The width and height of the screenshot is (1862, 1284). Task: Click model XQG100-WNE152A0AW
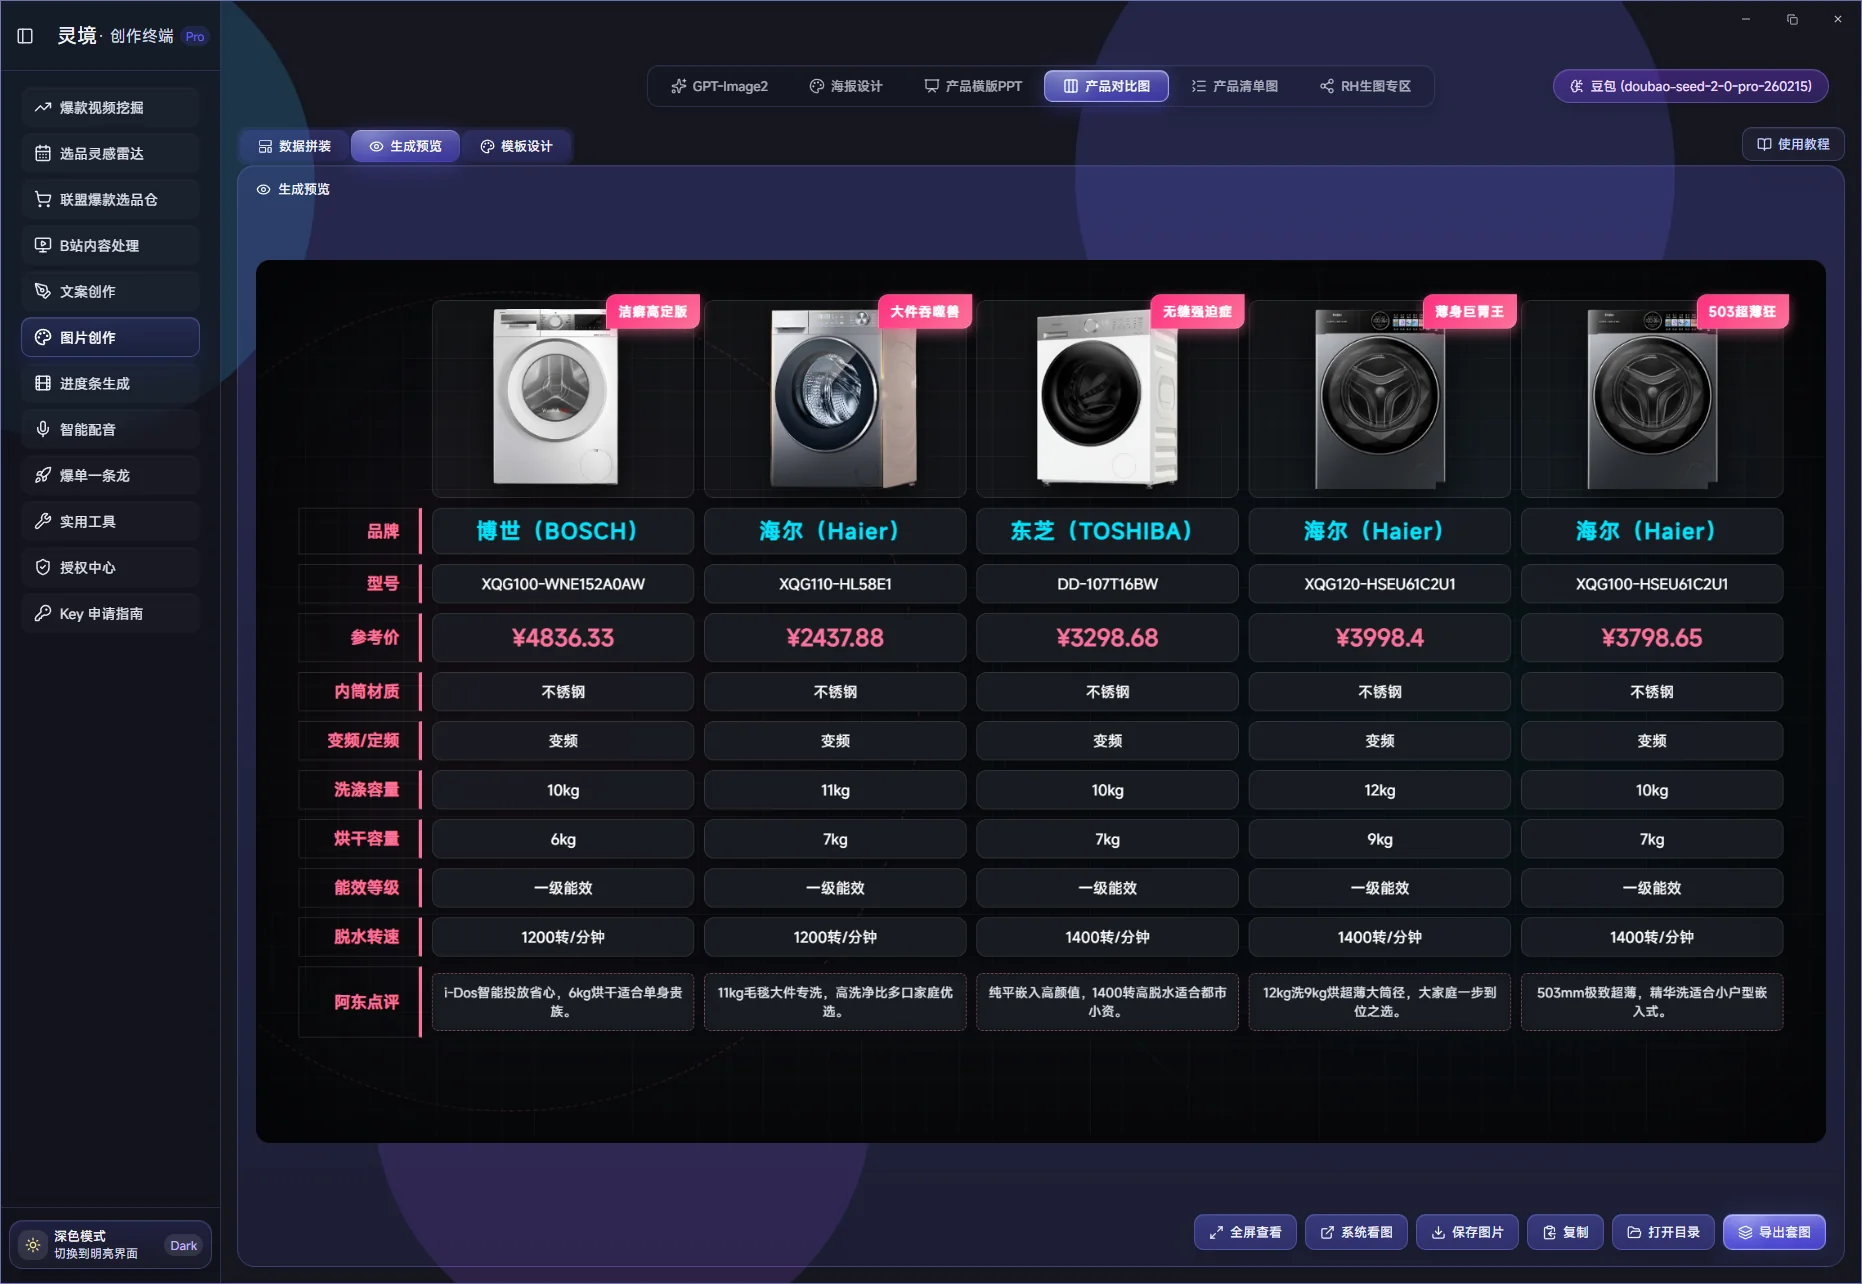point(563,584)
